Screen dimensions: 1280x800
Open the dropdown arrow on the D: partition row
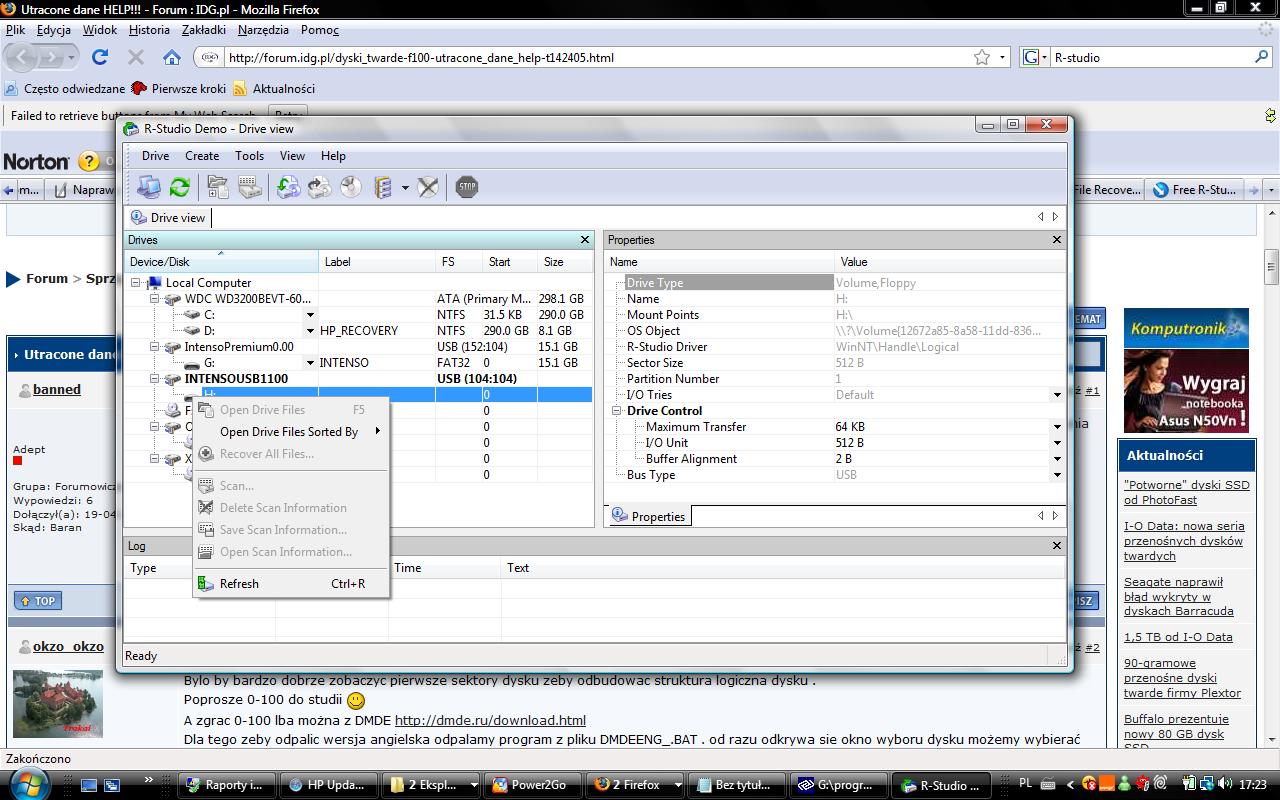click(x=310, y=331)
